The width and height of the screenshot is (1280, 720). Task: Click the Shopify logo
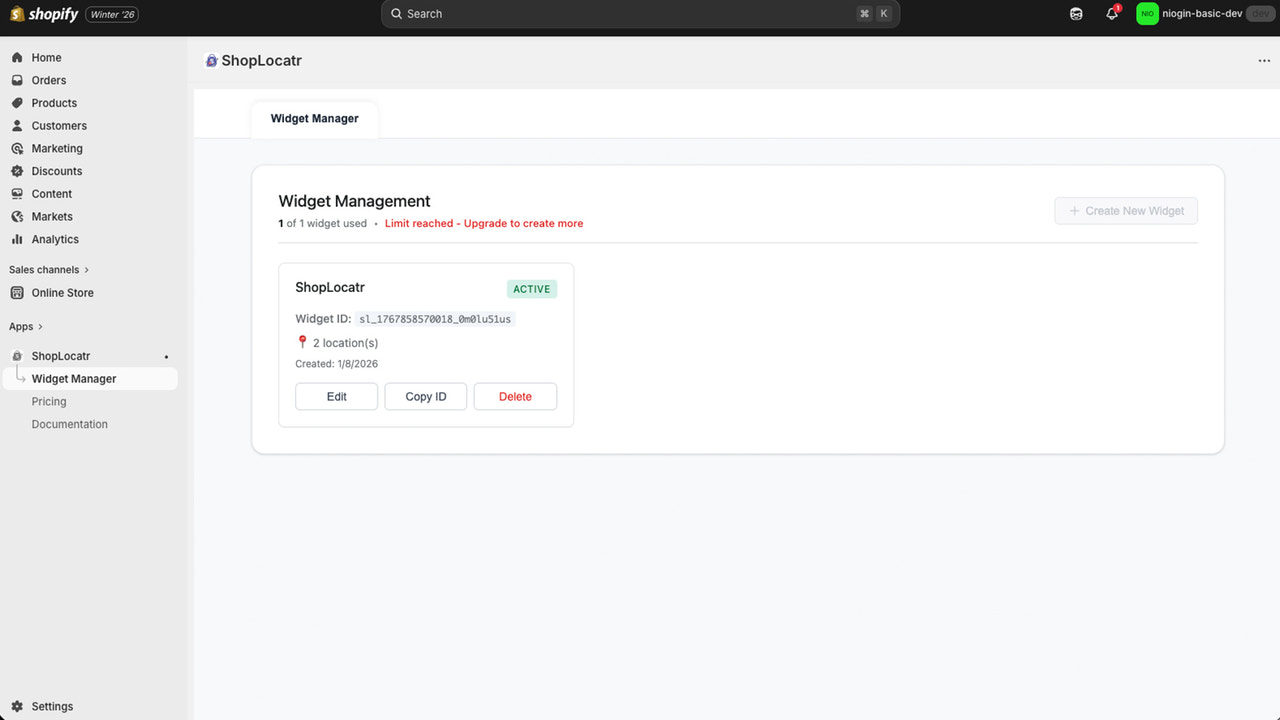(x=44, y=14)
